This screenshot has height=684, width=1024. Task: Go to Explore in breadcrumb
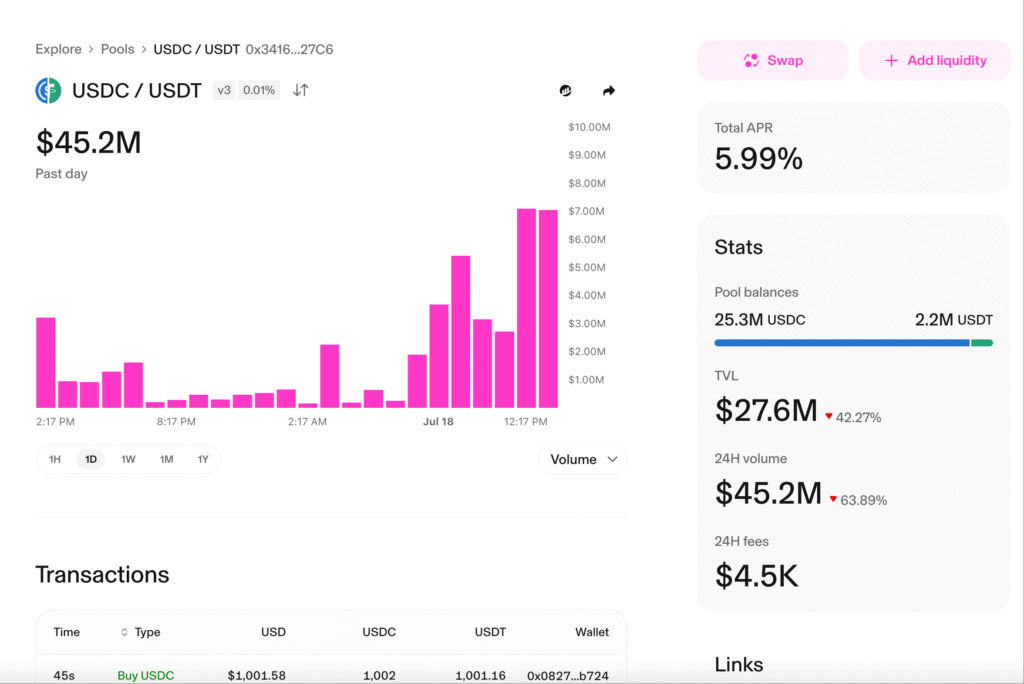click(58, 49)
